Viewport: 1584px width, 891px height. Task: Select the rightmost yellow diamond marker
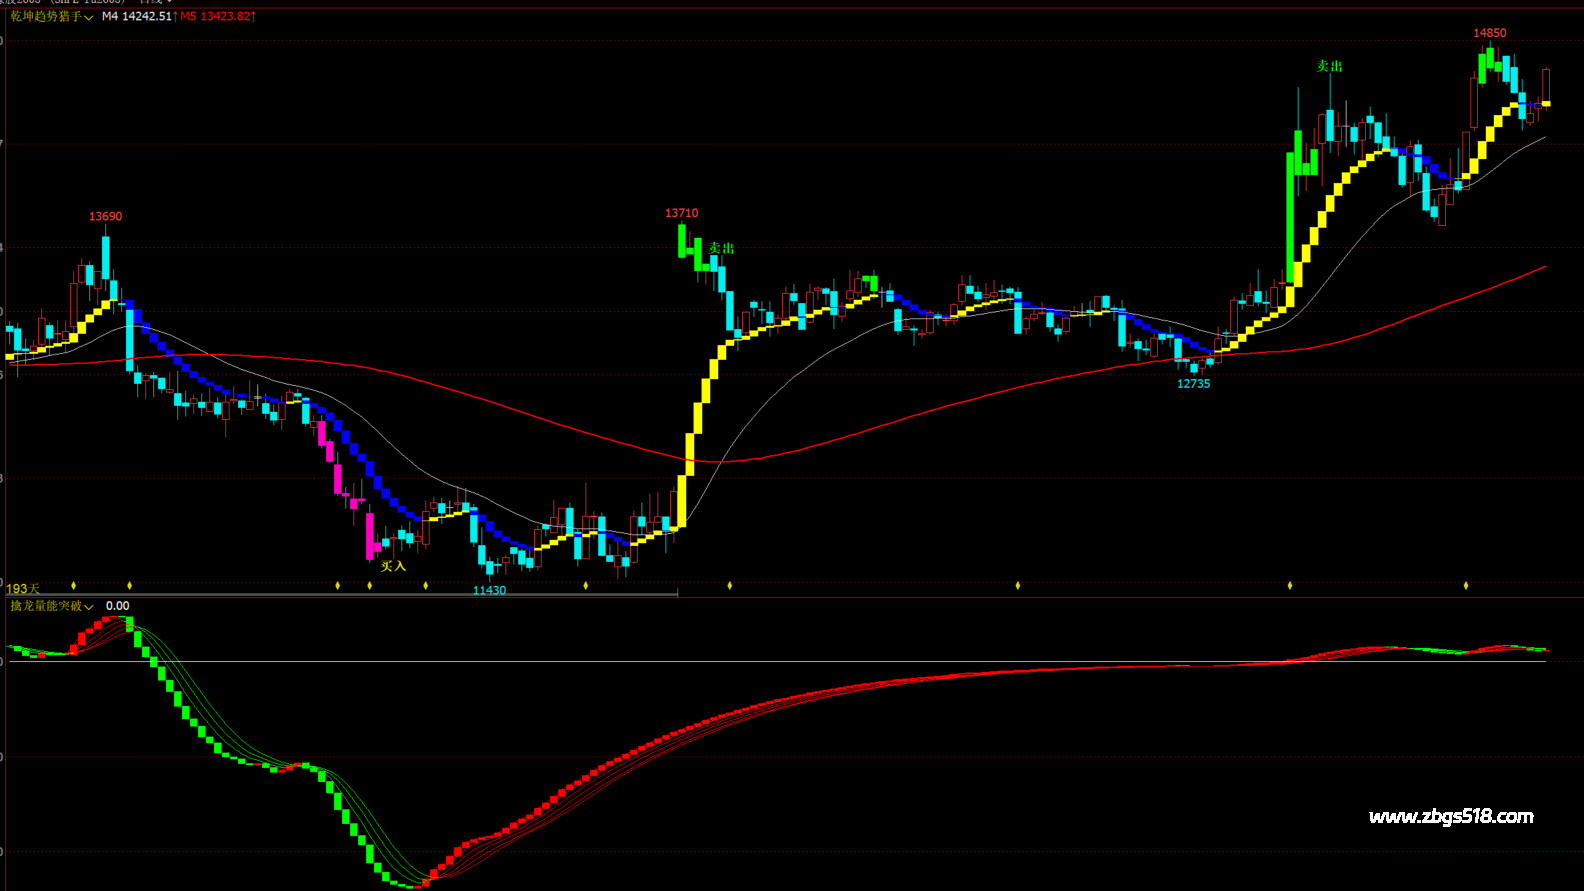1466,585
